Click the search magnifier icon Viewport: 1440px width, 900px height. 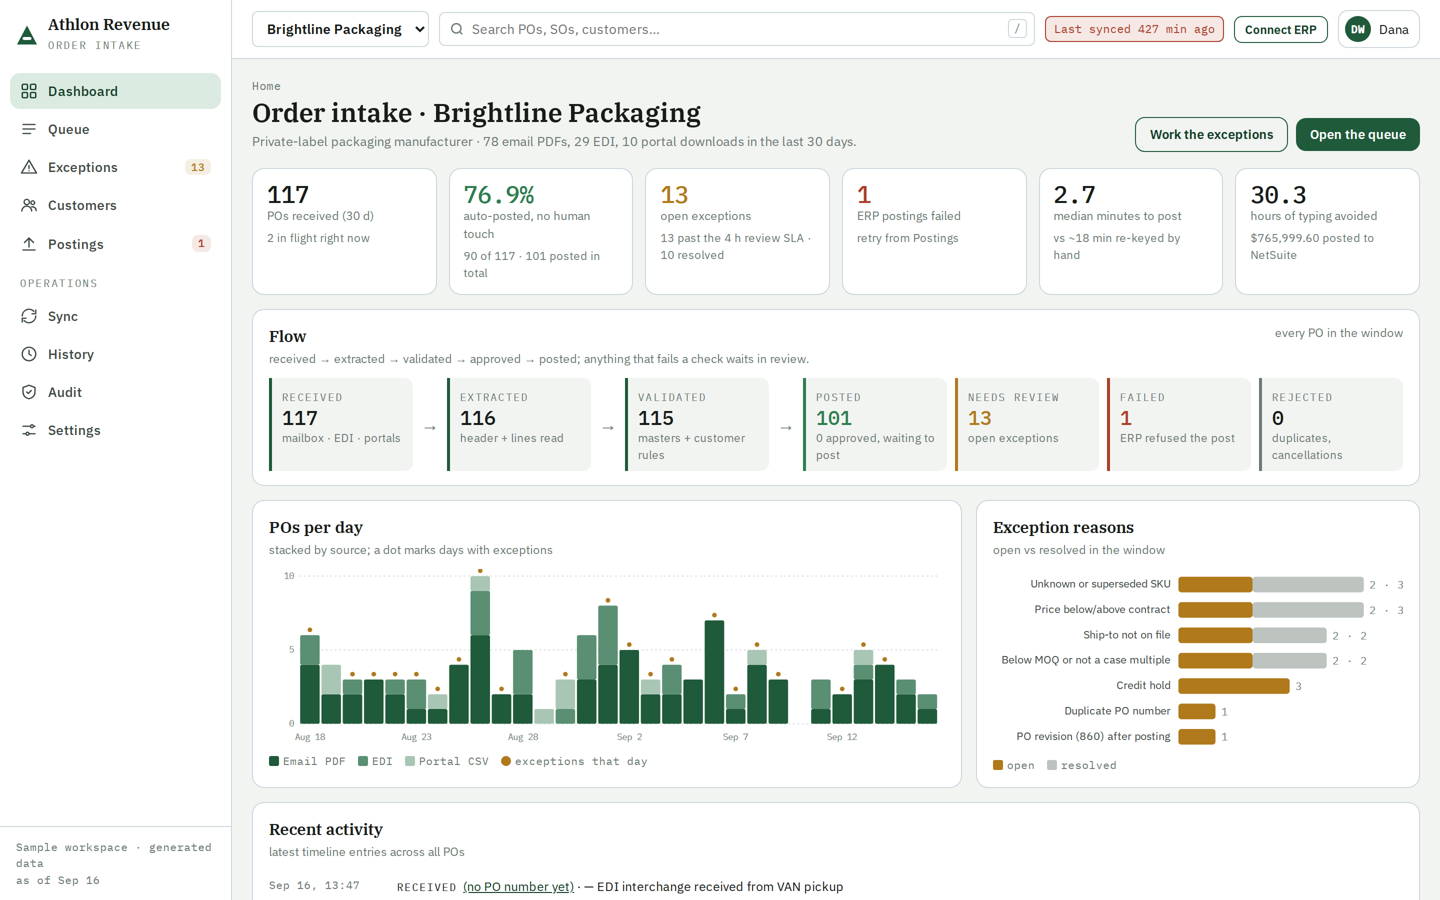pos(457,29)
